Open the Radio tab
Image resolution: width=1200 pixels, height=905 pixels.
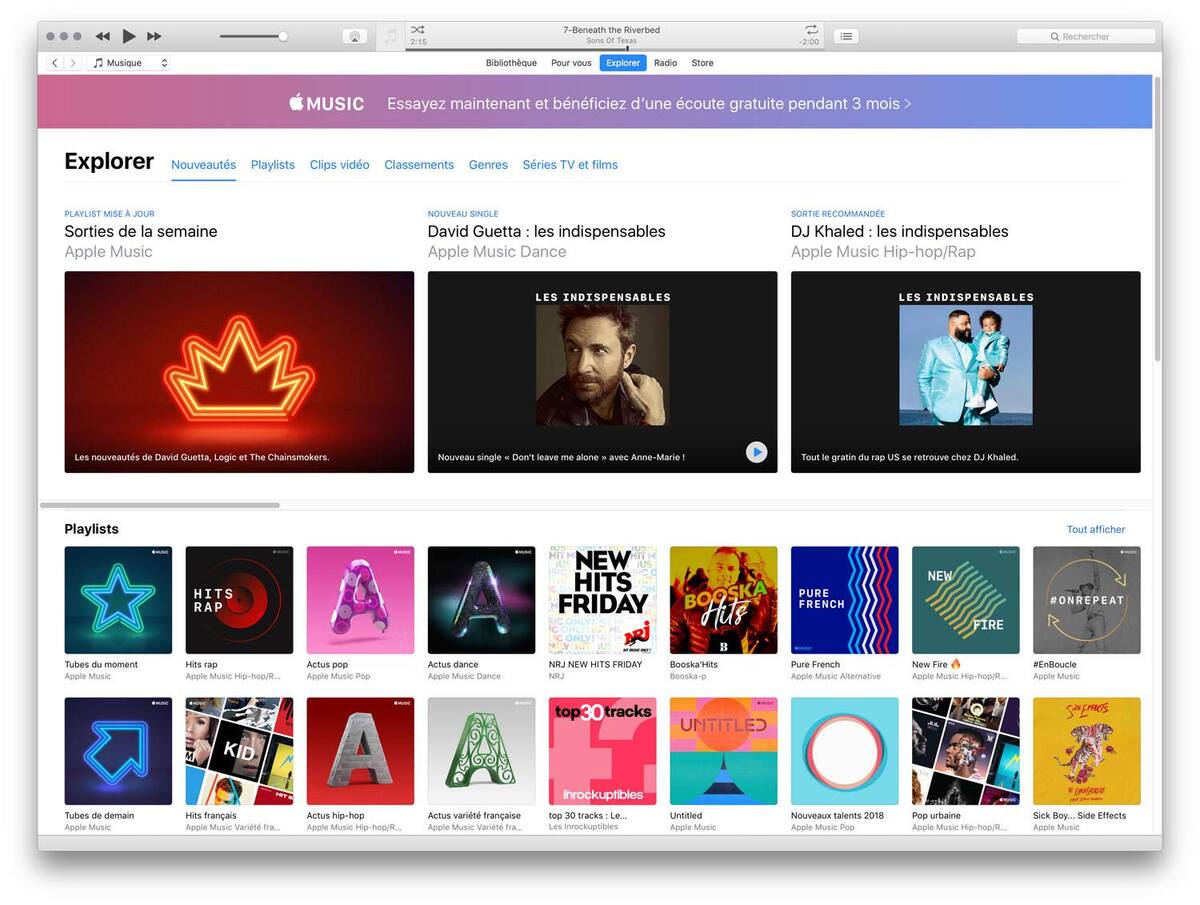coord(665,63)
